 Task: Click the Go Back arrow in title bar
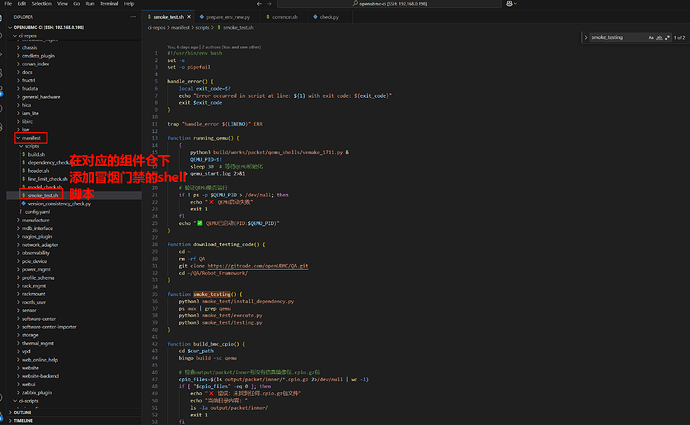(259, 4)
